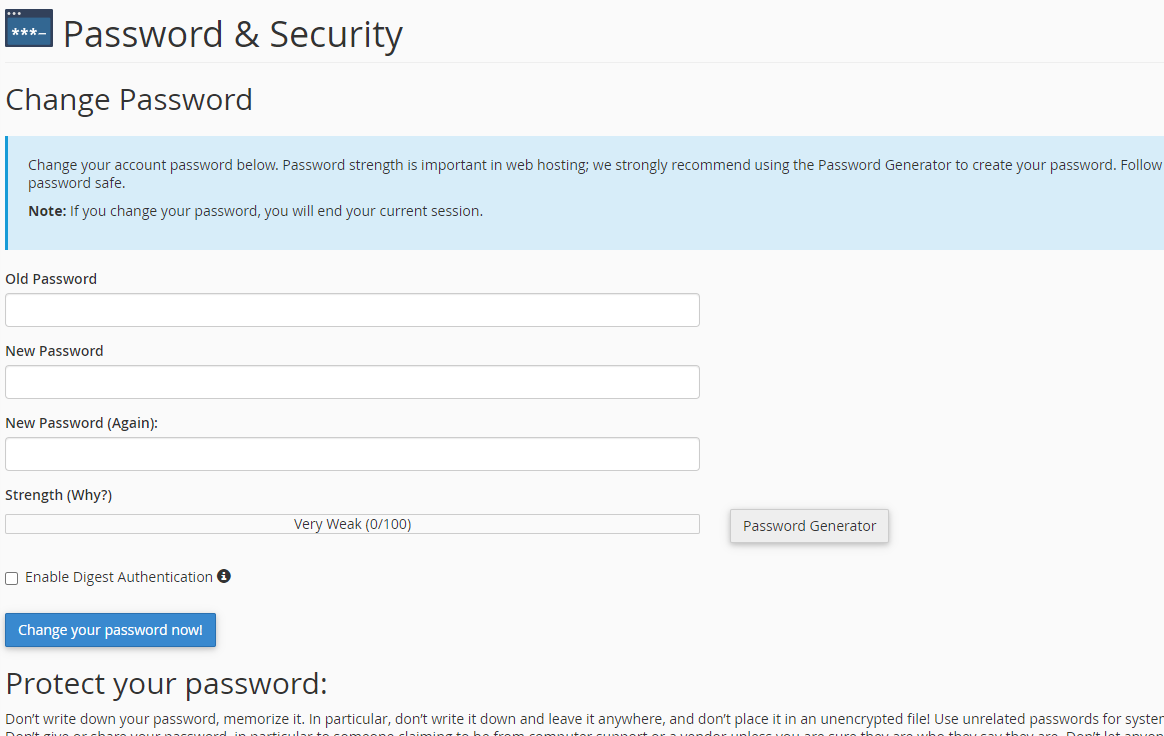Open the Password Generator
The height and width of the screenshot is (736, 1164).
(x=809, y=526)
